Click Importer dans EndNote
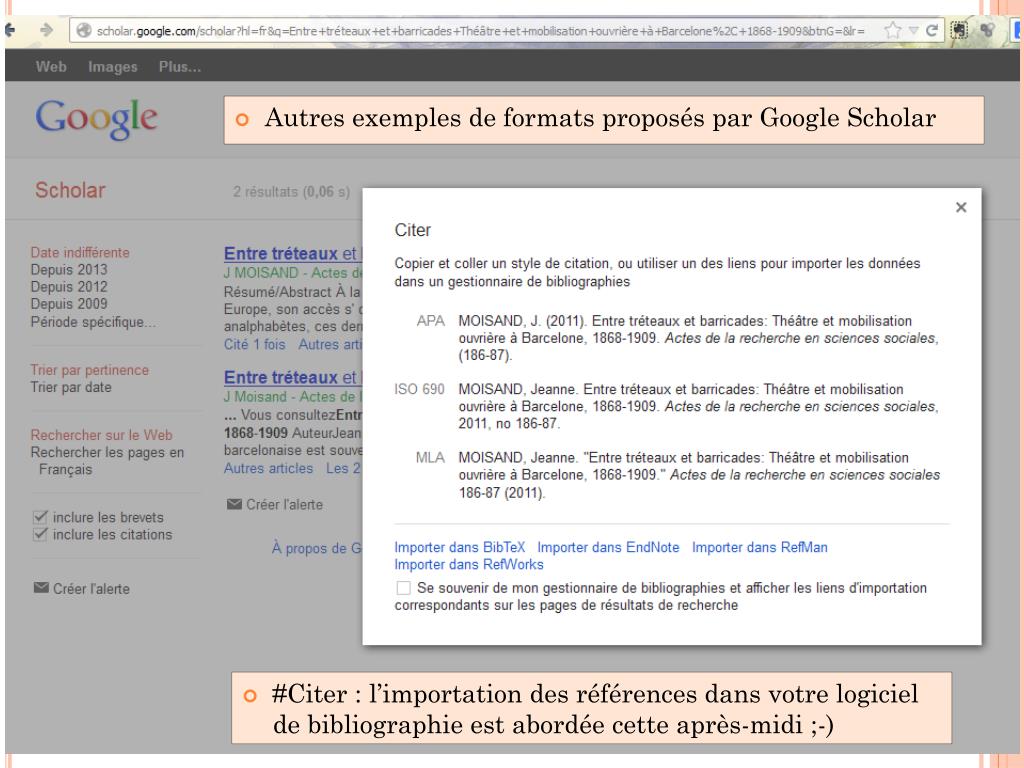Viewport: 1024px width, 768px height. coord(608,547)
